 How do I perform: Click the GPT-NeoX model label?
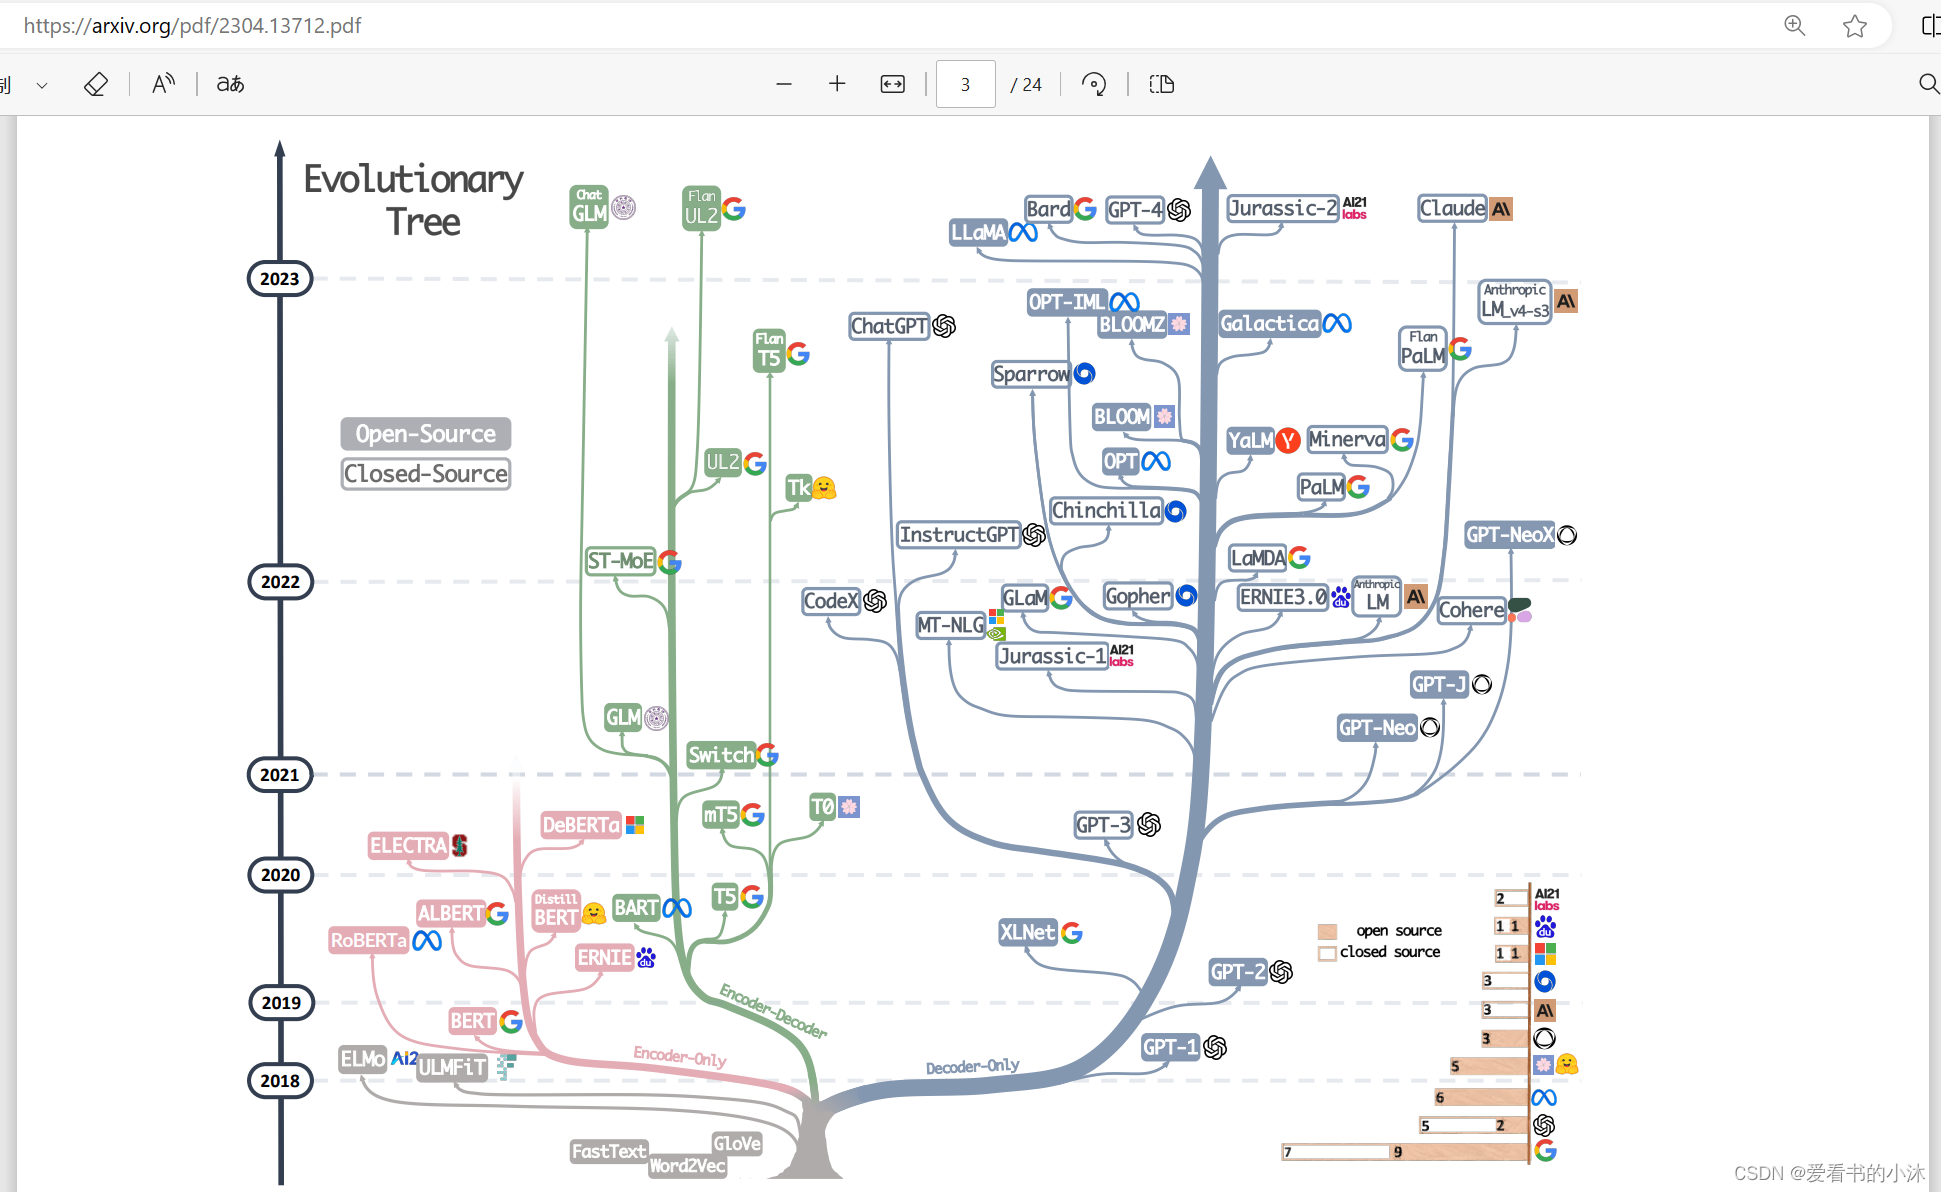pos(1510,535)
